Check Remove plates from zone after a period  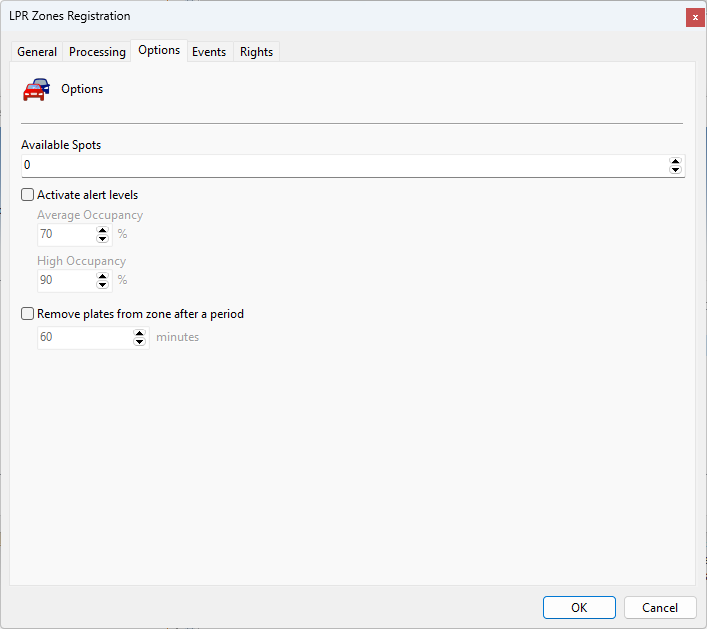(x=28, y=314)
